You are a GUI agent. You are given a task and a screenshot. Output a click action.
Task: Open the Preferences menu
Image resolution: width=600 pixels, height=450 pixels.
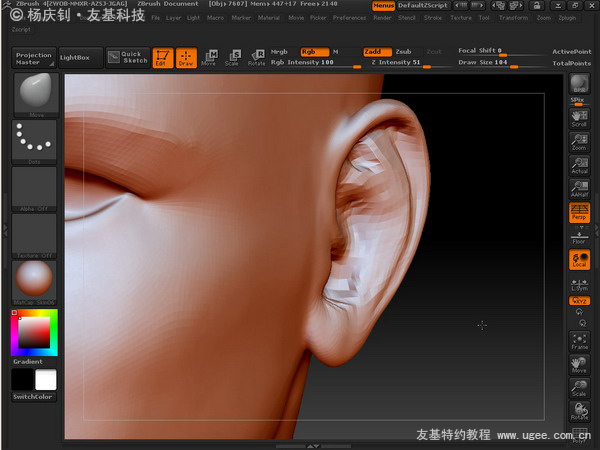(x=349, y=18)
